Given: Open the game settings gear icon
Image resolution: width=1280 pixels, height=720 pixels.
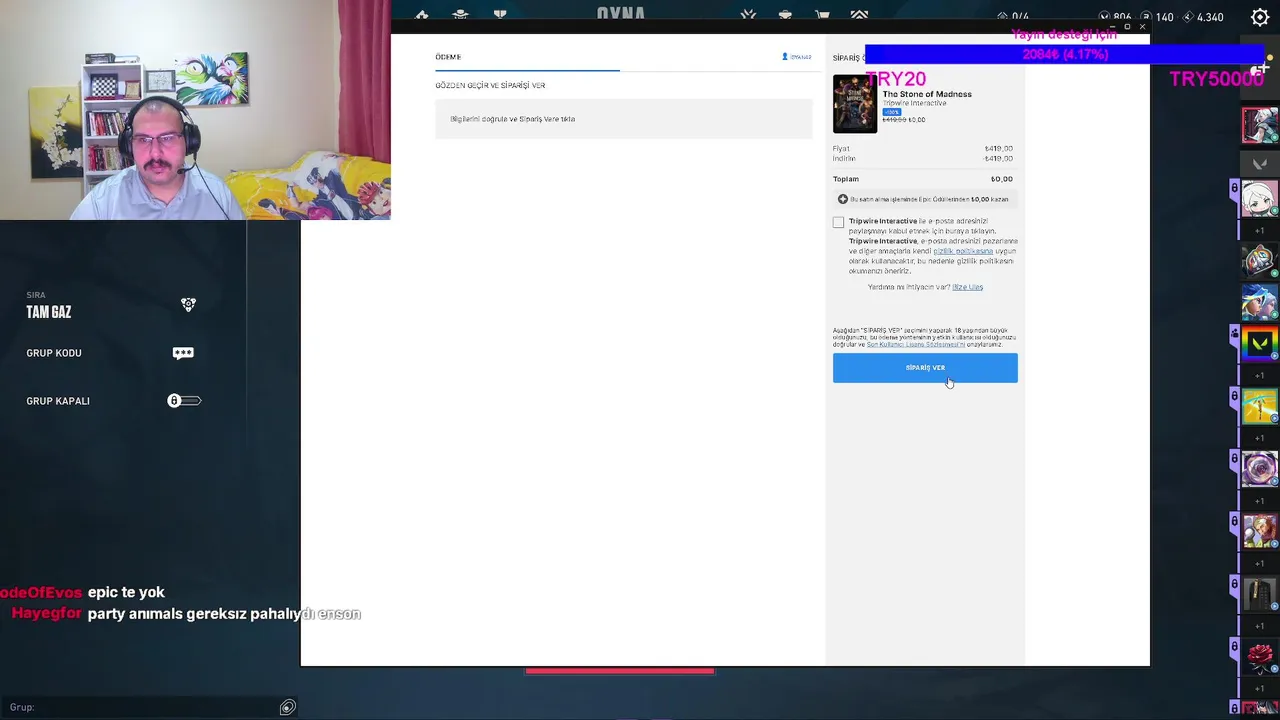Looking at the screenshot, I should coord(1260,17).
